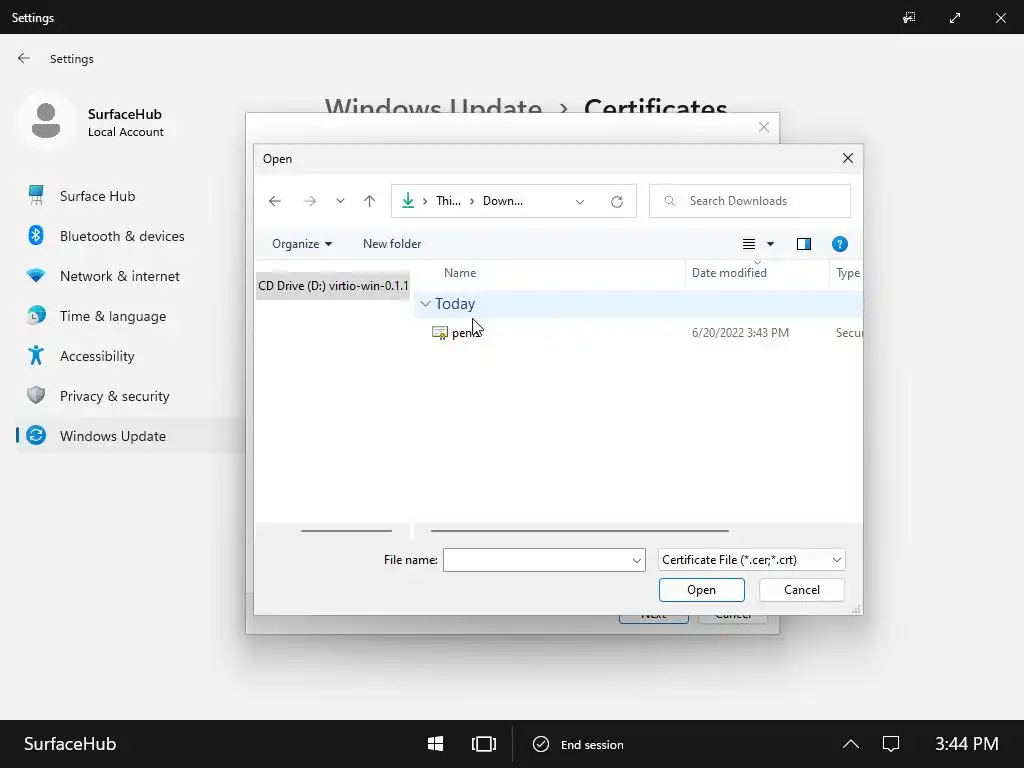Close the certificate wizard window behind
This screenshot has height=768, width=1024.
coord(763,127)
